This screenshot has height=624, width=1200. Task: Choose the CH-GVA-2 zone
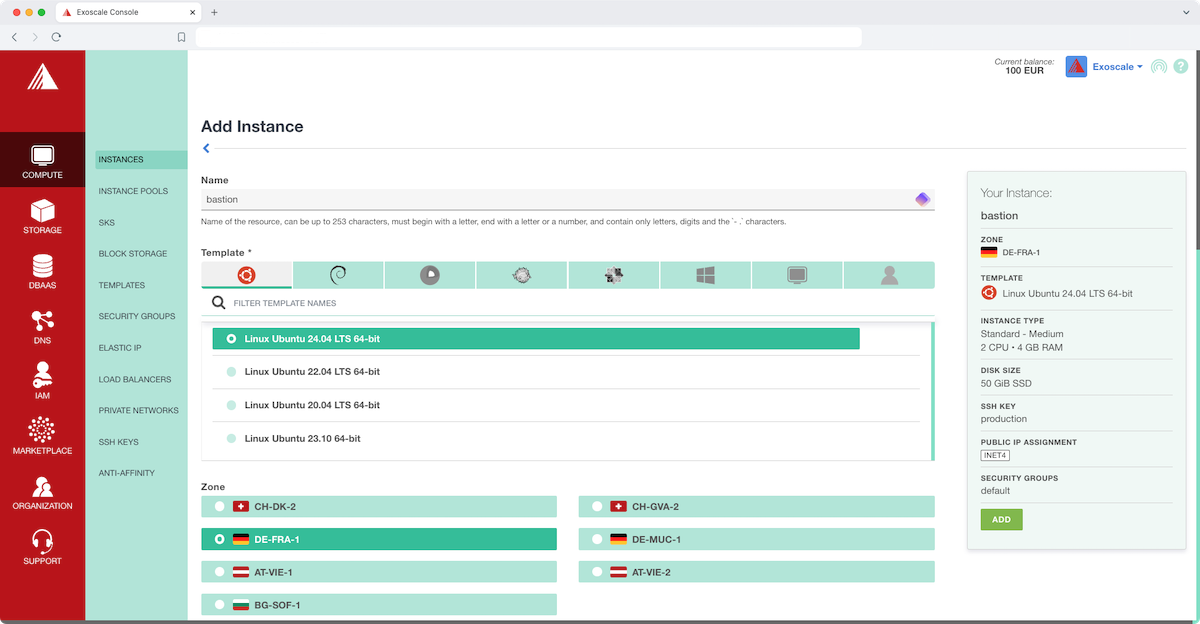[757, 507]
